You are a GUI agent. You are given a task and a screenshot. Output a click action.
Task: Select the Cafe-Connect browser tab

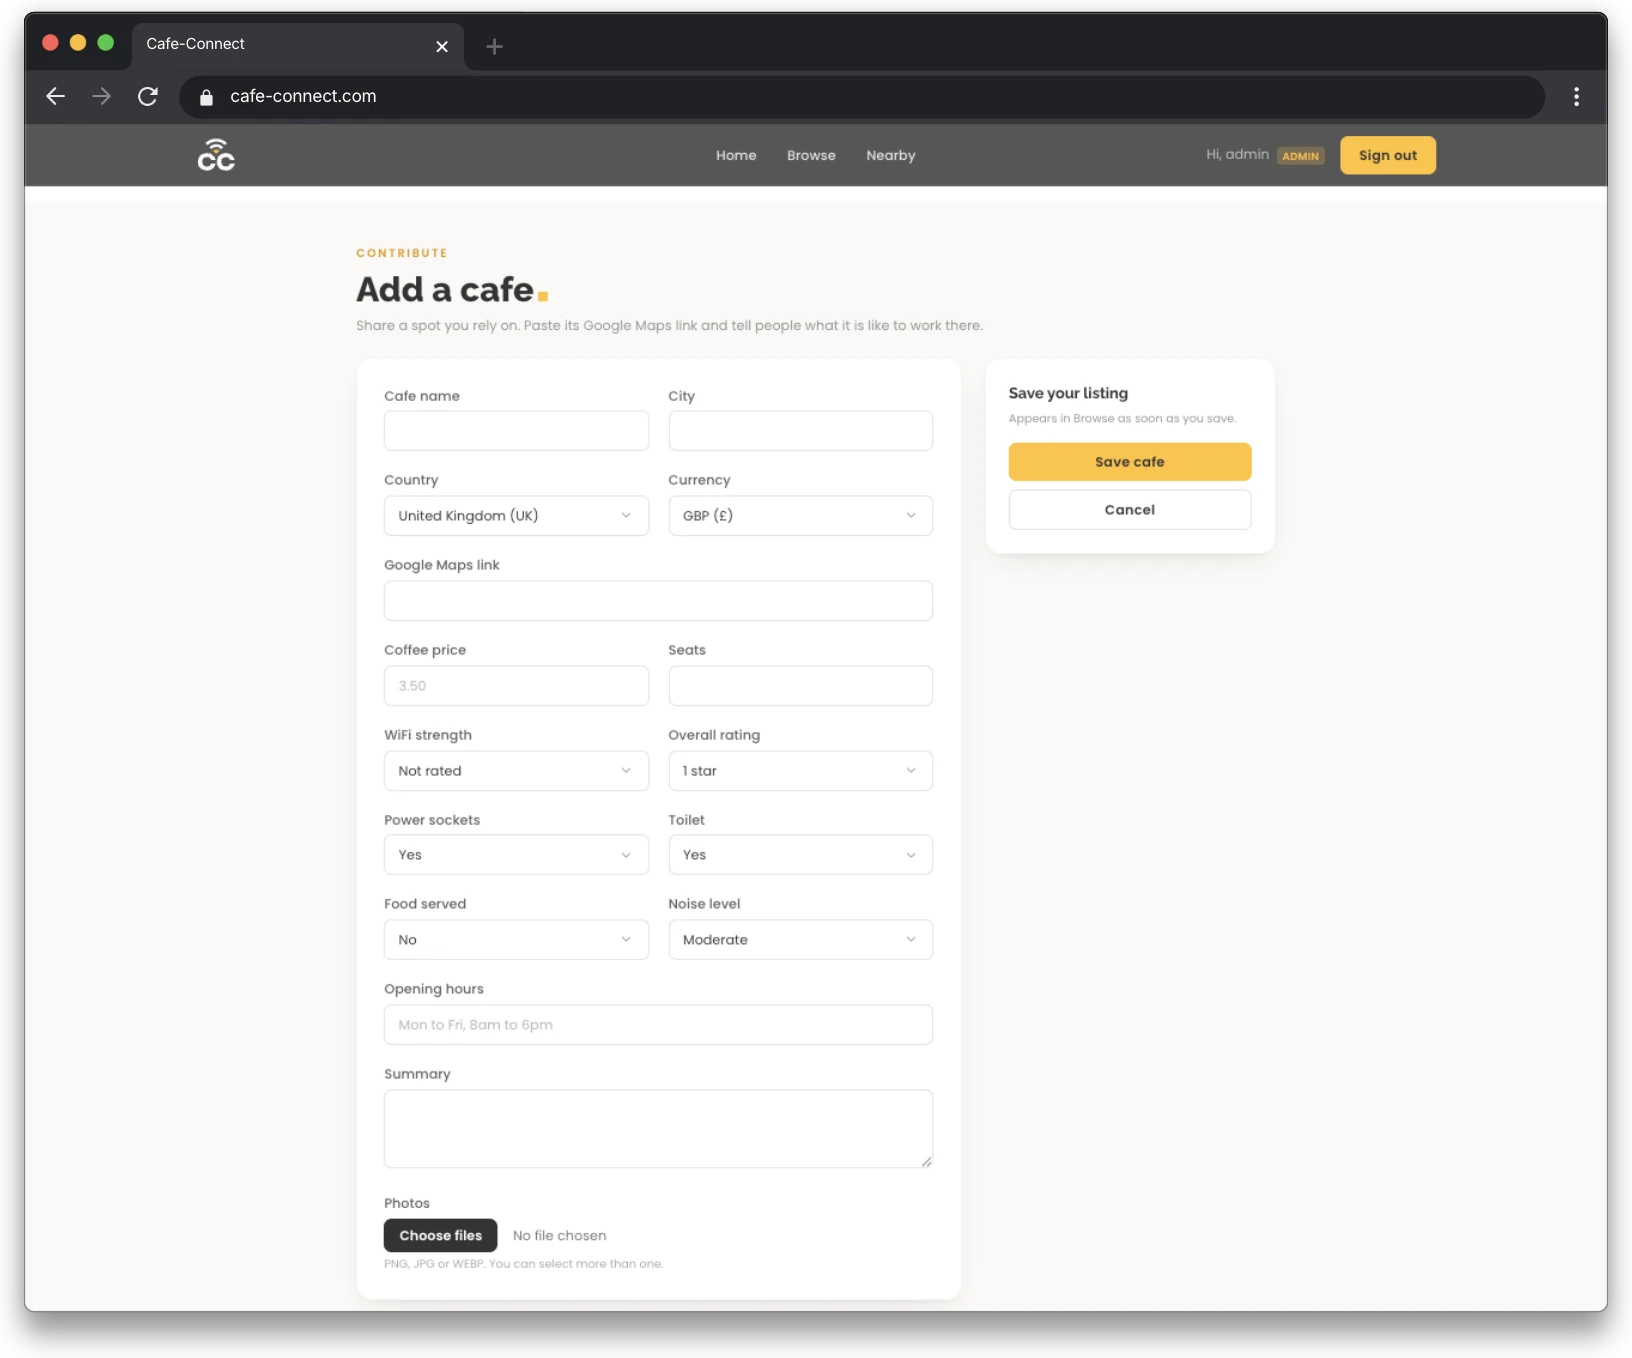click(298, 45)
